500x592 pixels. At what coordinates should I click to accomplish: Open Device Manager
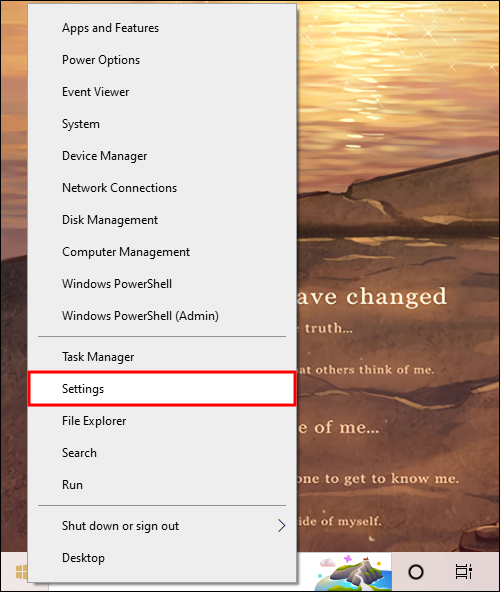(x=162, y=156)
